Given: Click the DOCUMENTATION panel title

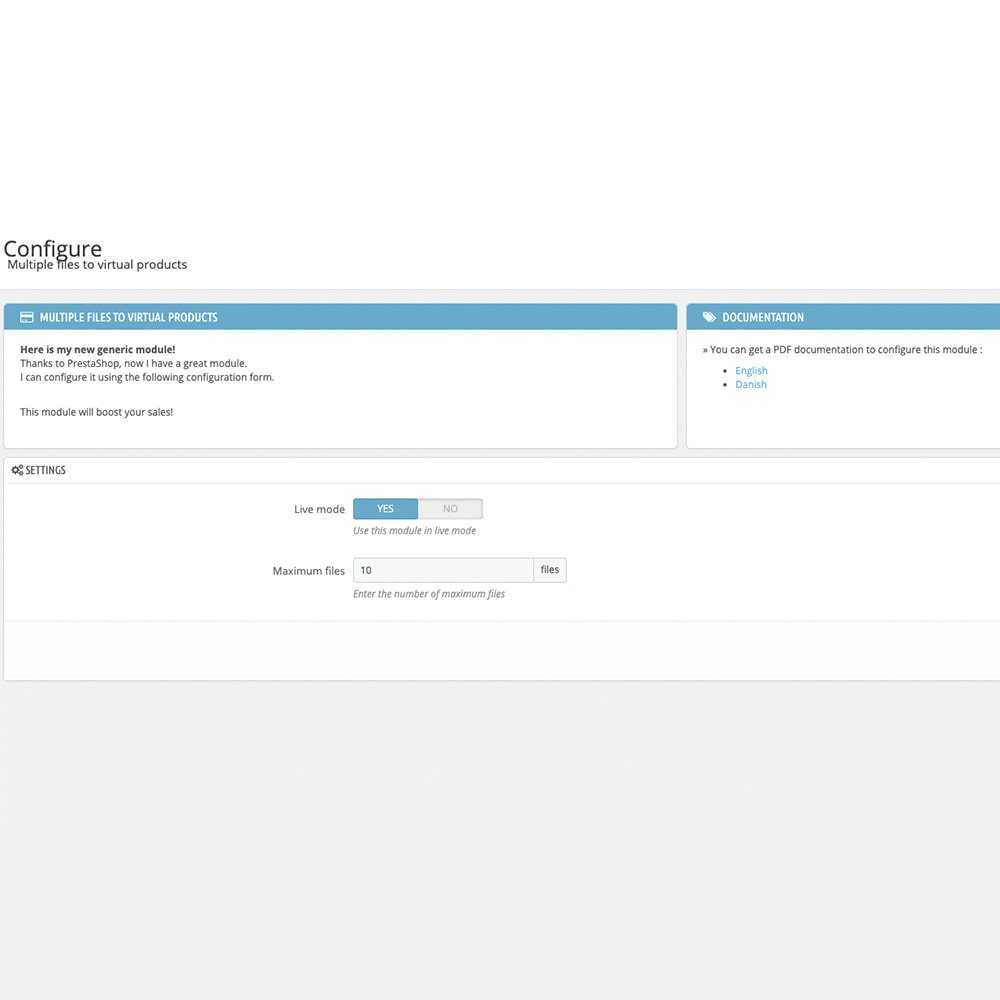Looking at the screenshot, I should pyautogui.click(x=763, y=317).
